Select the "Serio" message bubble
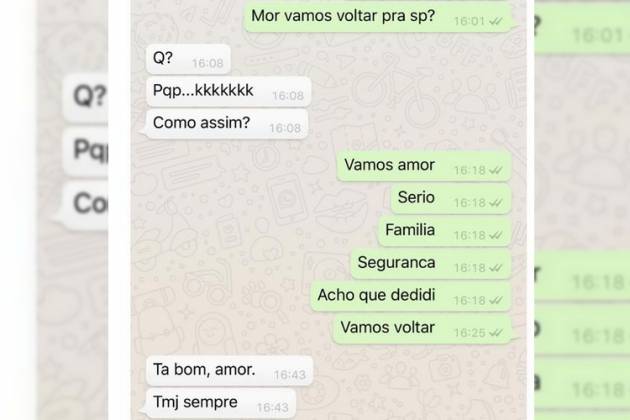Screen dimensions: 630x420 [451, 199]
